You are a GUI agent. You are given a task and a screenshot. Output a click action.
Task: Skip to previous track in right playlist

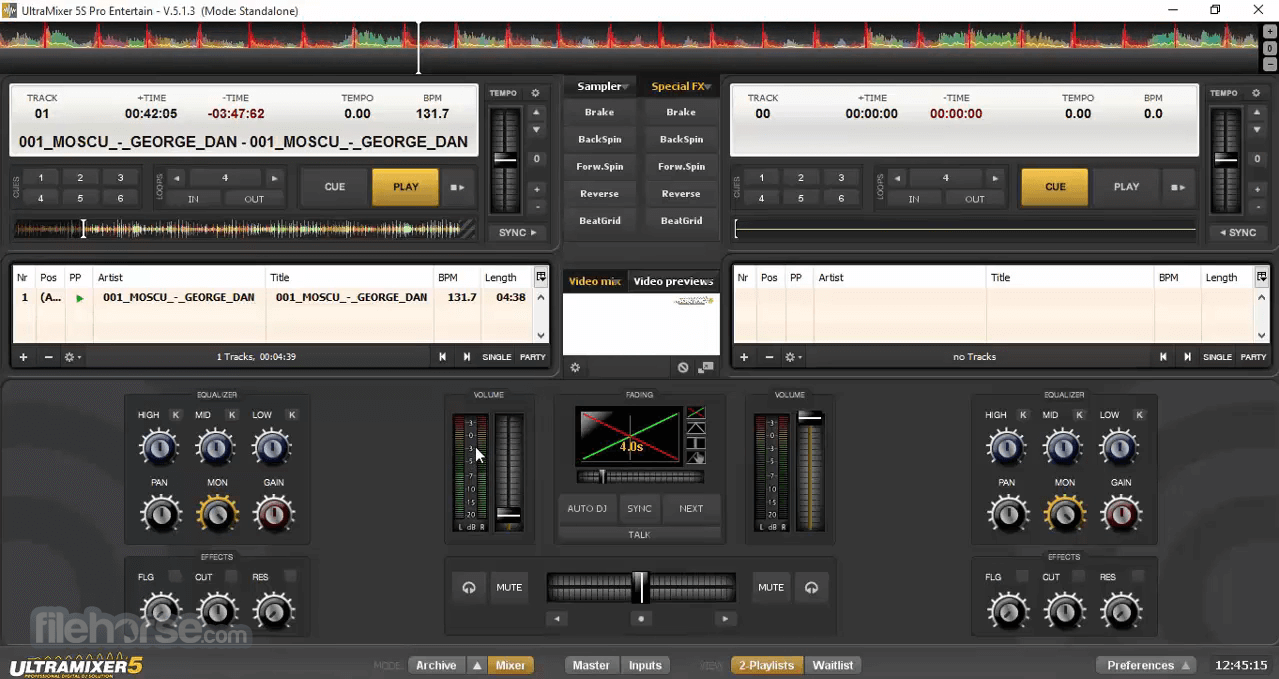(1163, 357)
